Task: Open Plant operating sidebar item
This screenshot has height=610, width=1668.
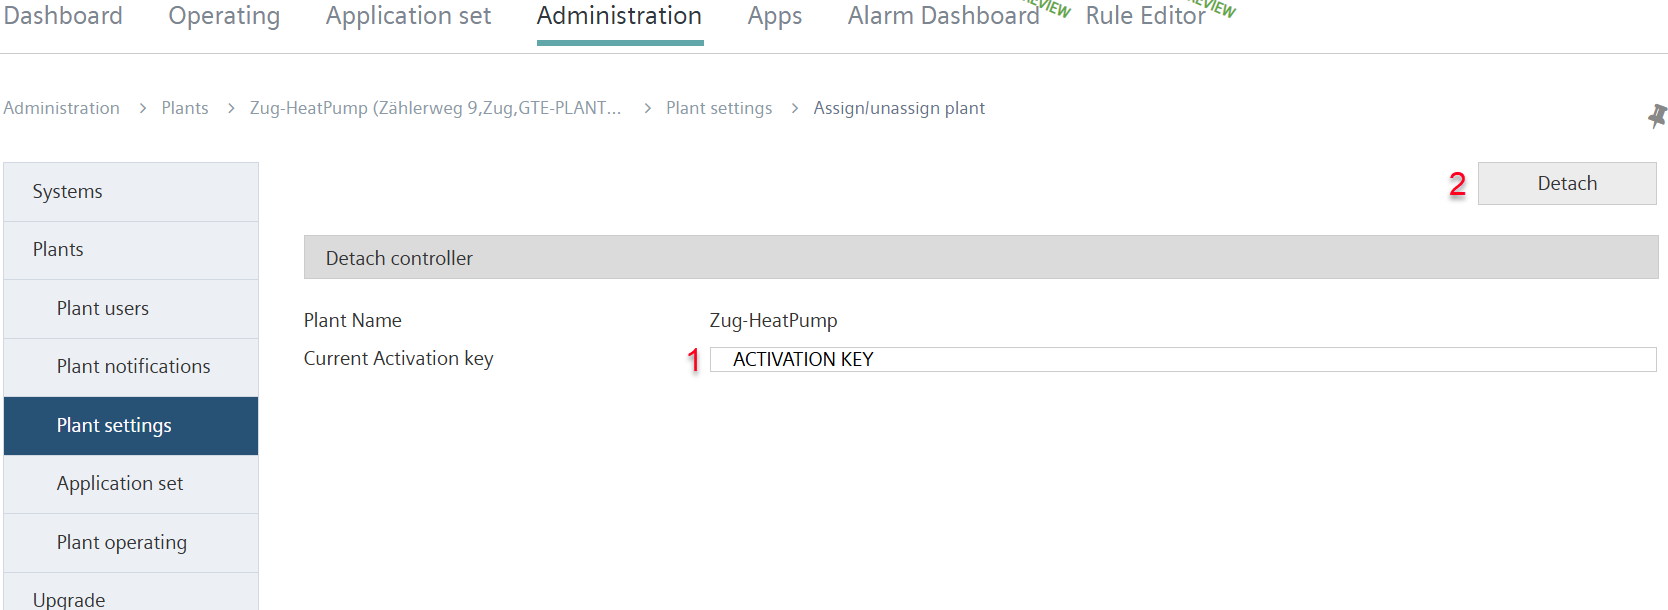Action: coord(131,543)
